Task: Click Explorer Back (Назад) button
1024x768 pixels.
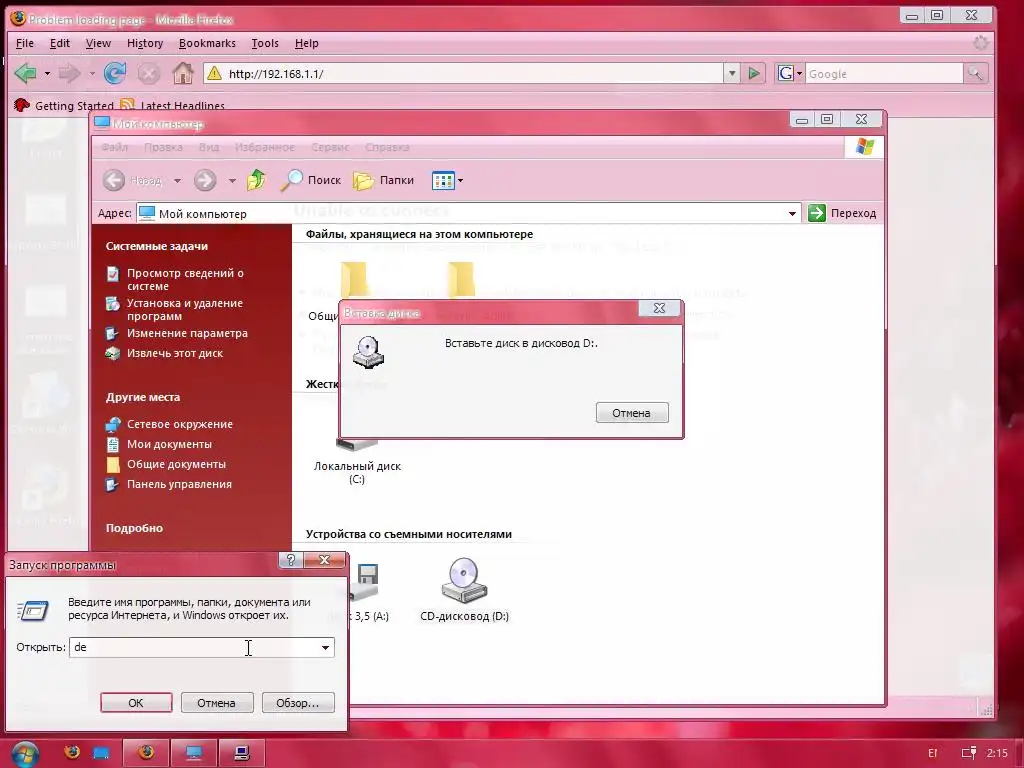Action: pos(133,180)
